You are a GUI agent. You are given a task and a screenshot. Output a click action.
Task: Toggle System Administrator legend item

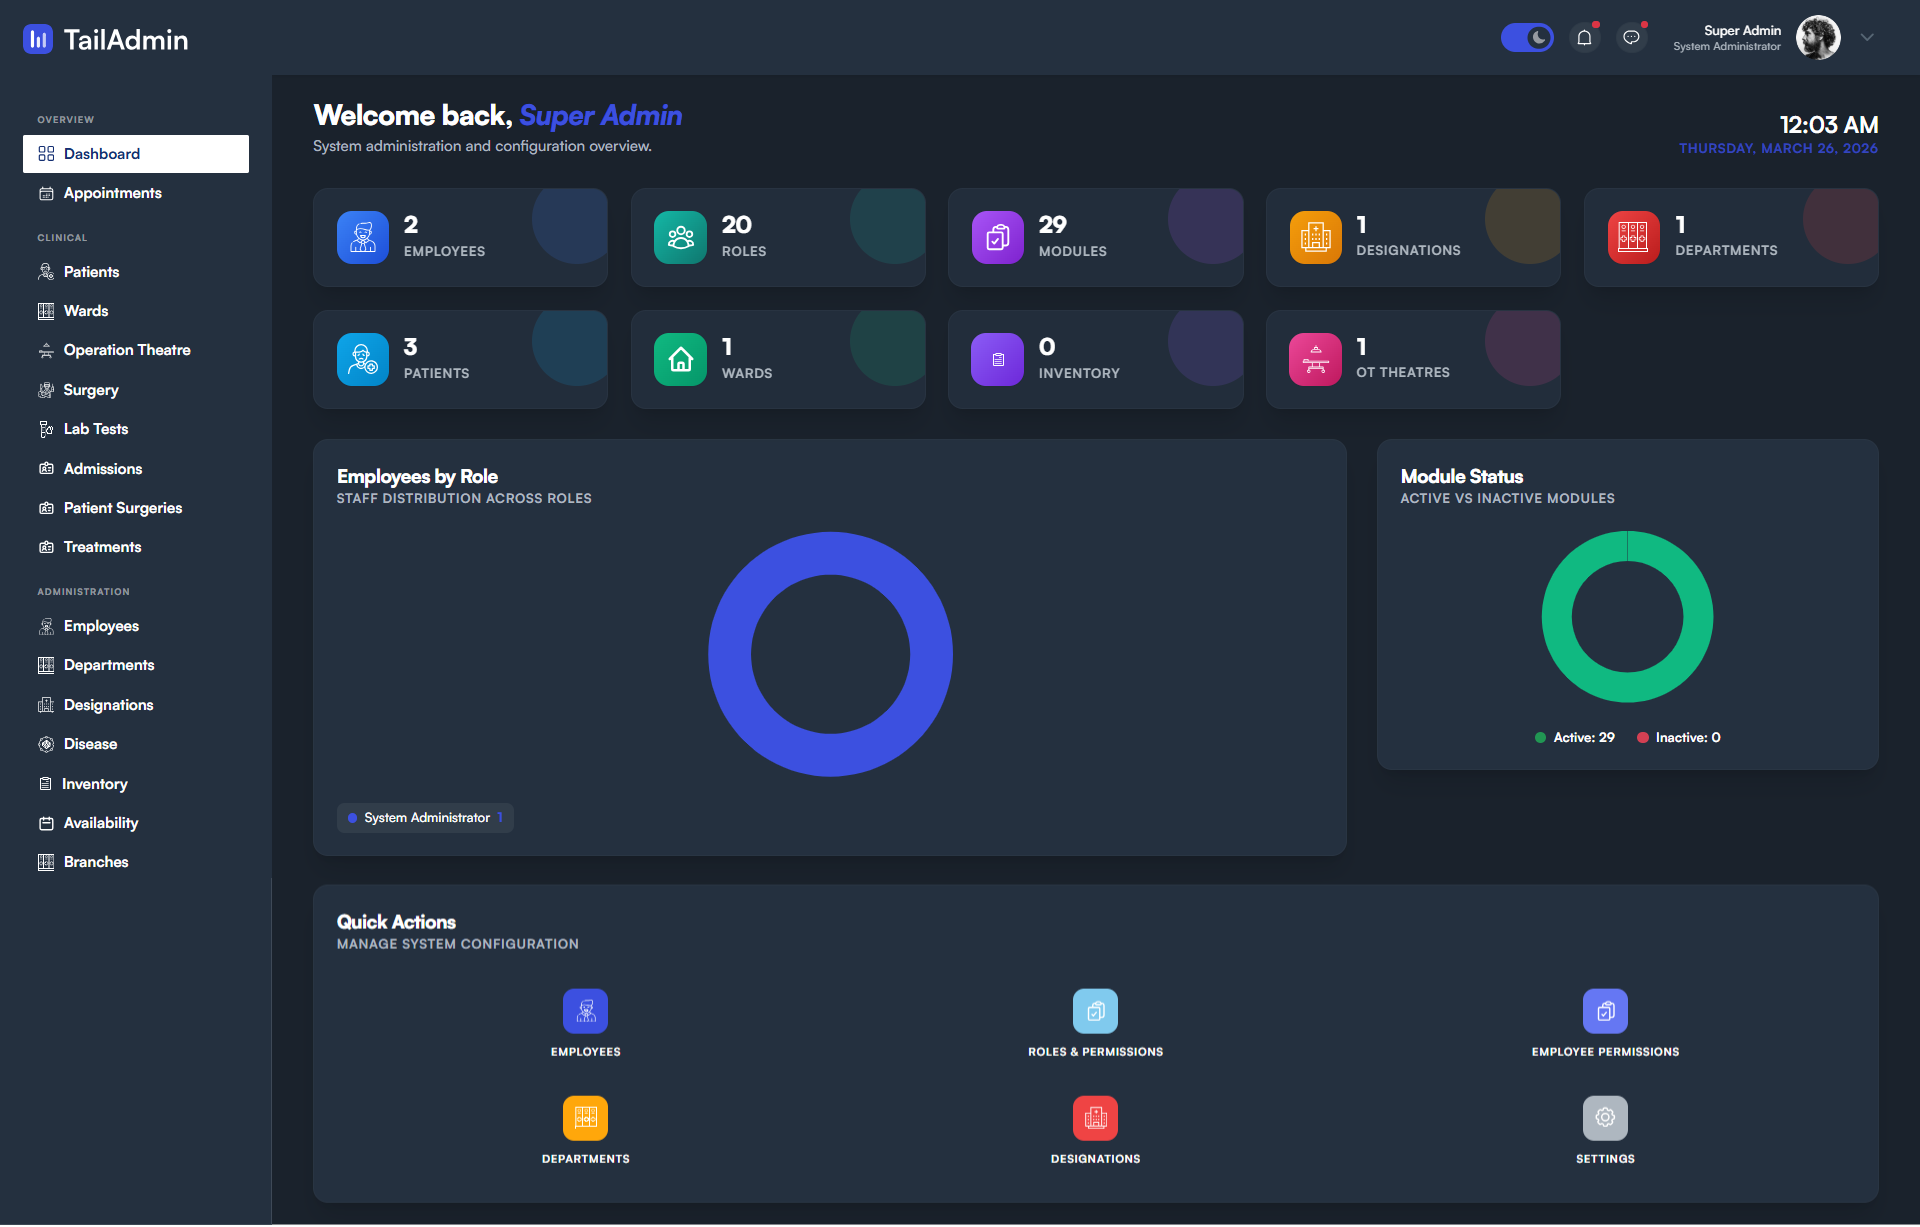[426, 818]
